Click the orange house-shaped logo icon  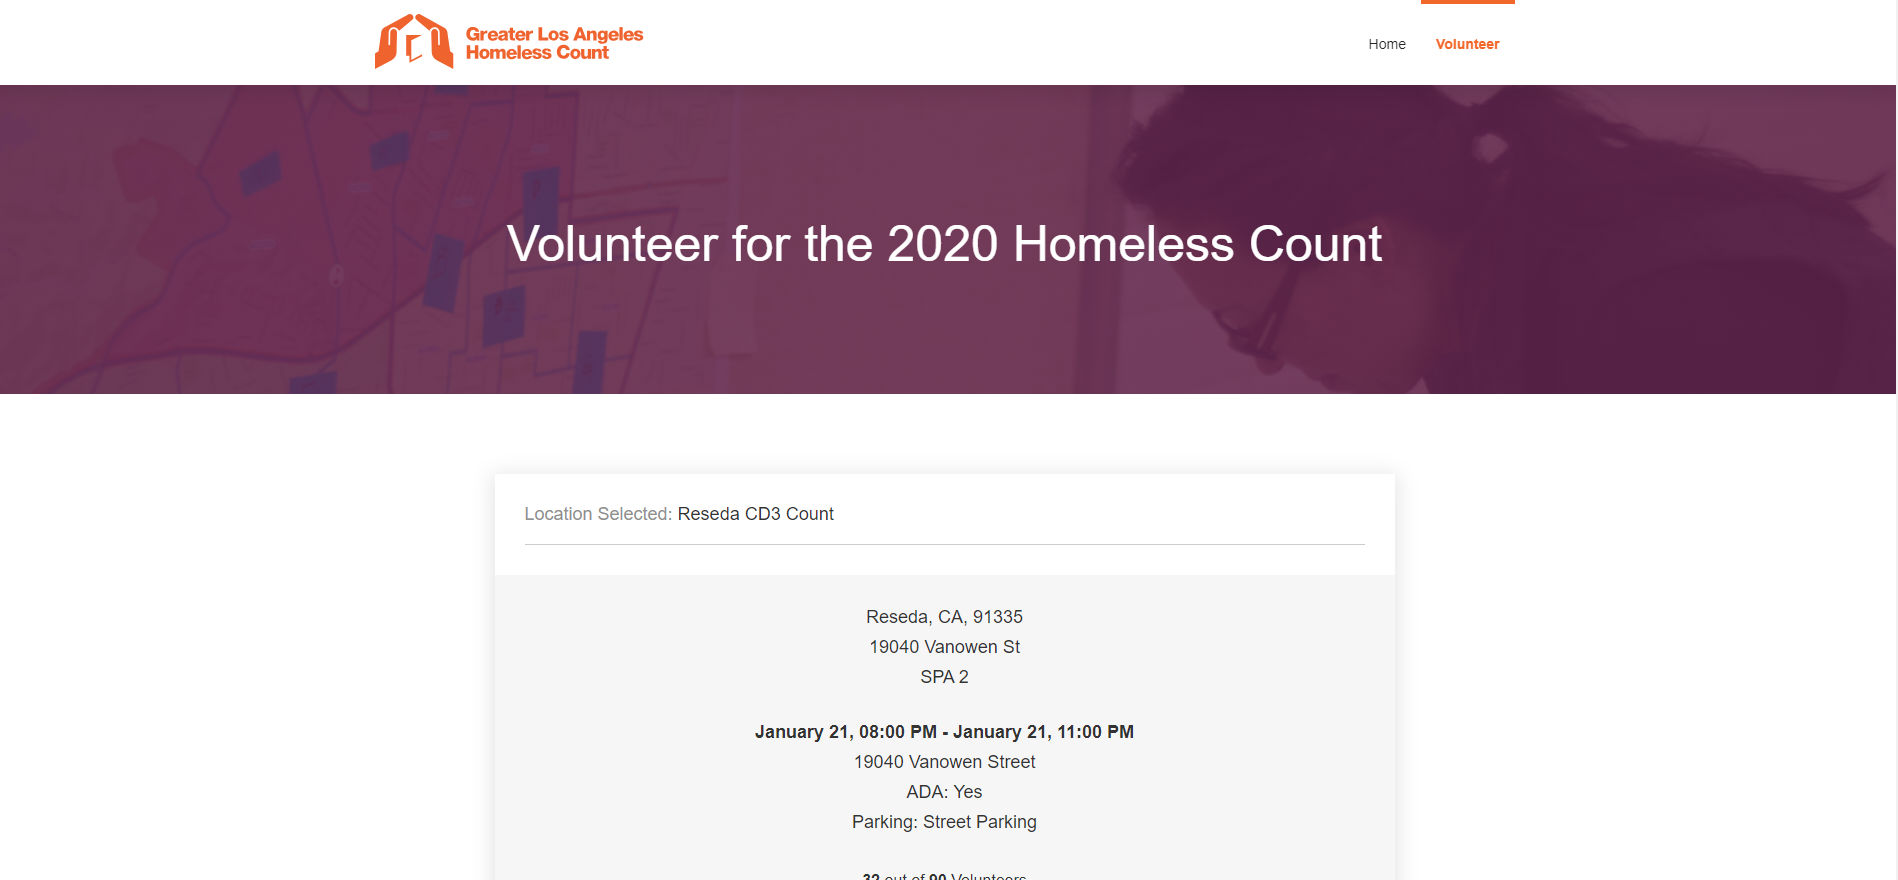click(x=413, y=41)
